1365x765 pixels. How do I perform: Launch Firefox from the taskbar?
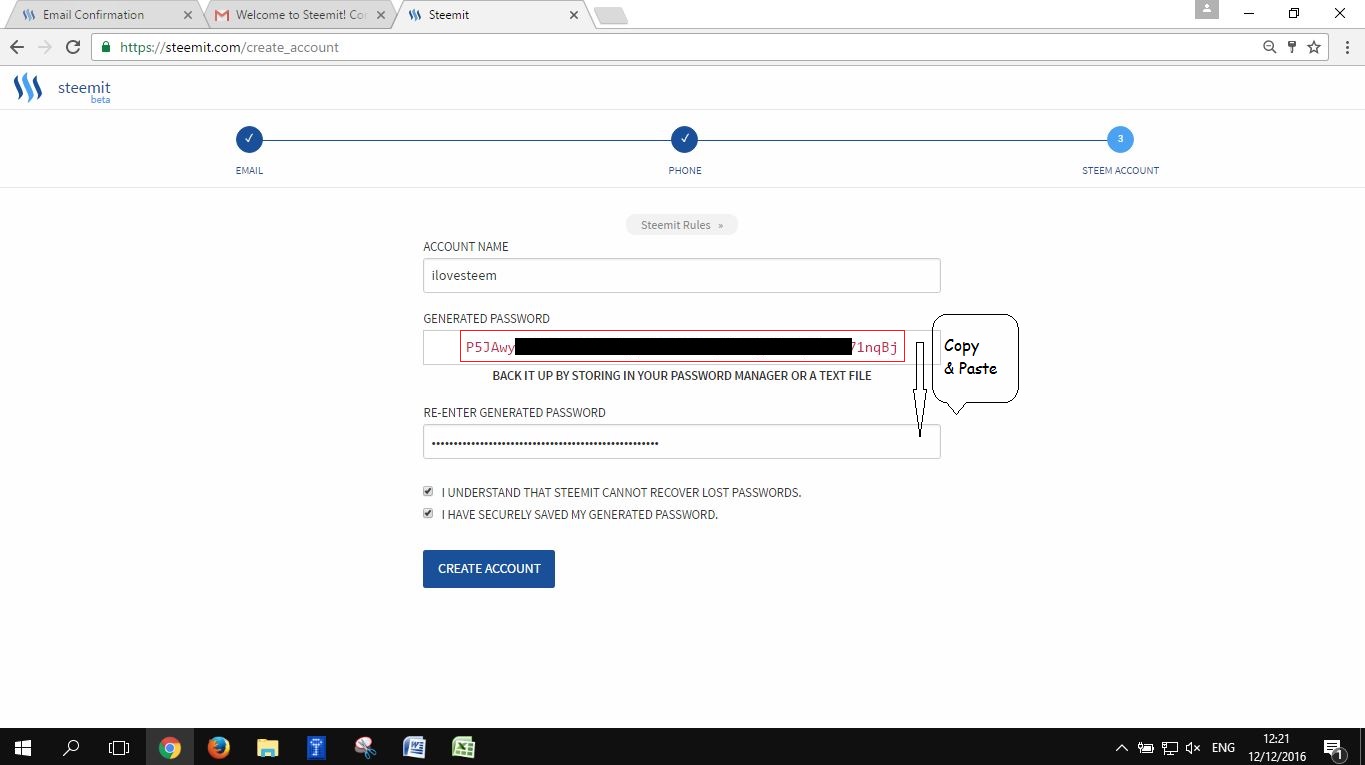219,747
